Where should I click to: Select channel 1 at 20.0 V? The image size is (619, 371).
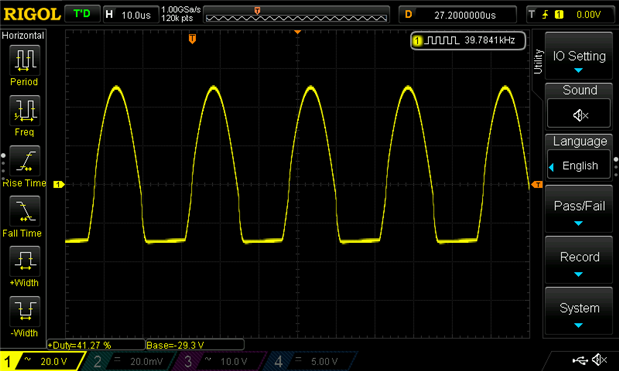43,361
